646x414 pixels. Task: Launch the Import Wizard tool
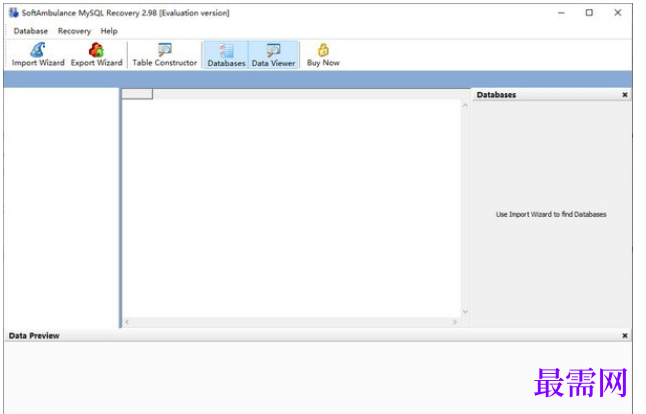[x=38, y=55]
